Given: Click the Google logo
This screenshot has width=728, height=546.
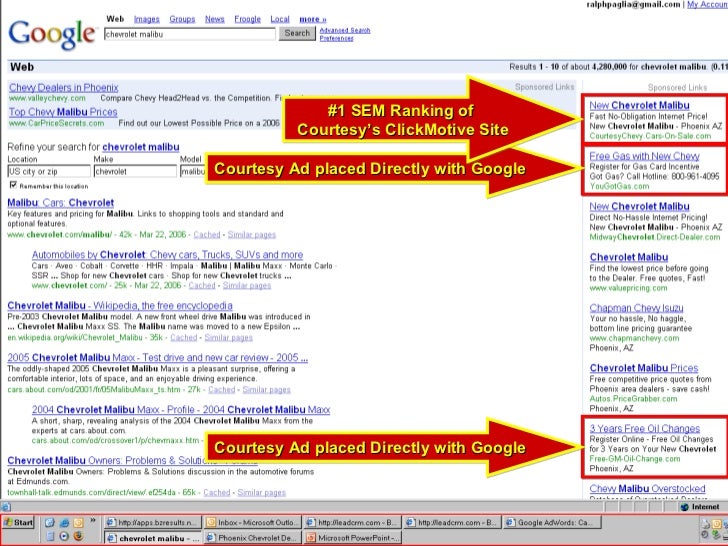Looking at the screenshot, I should click(x=50, y=36).
